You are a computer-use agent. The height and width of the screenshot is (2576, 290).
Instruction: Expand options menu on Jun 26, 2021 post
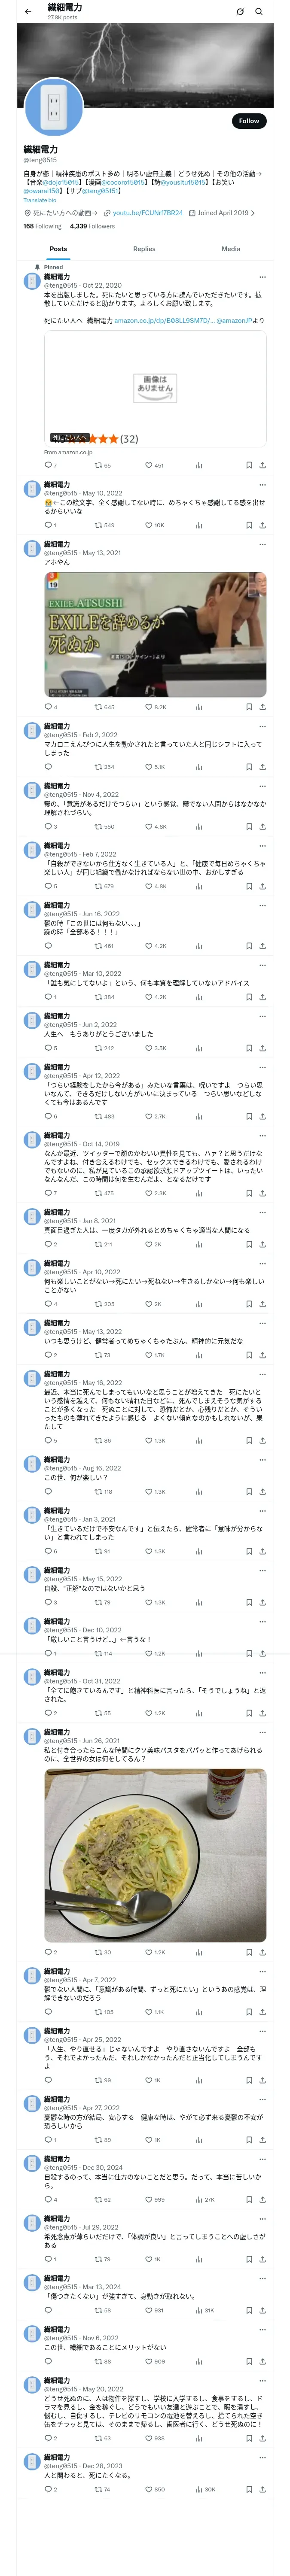coord(262,1732)
